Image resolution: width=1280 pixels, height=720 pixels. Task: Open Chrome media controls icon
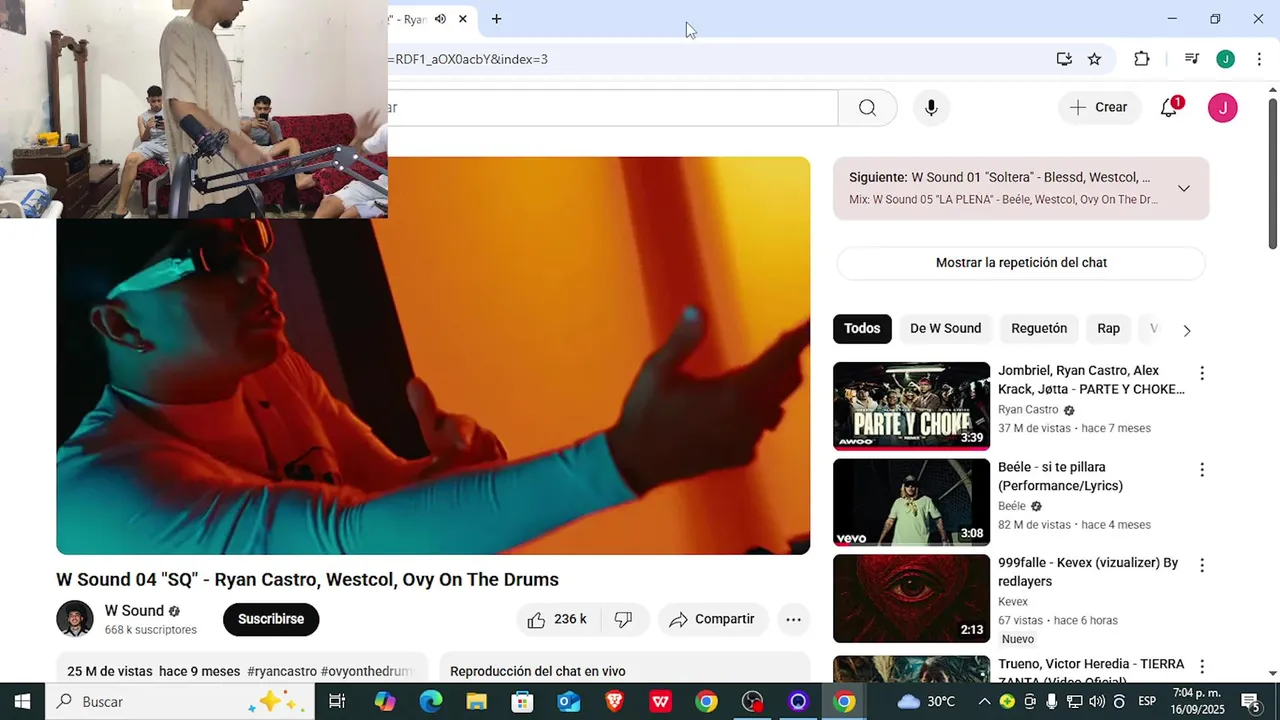pyautogui.click(x=1191, y=59)
